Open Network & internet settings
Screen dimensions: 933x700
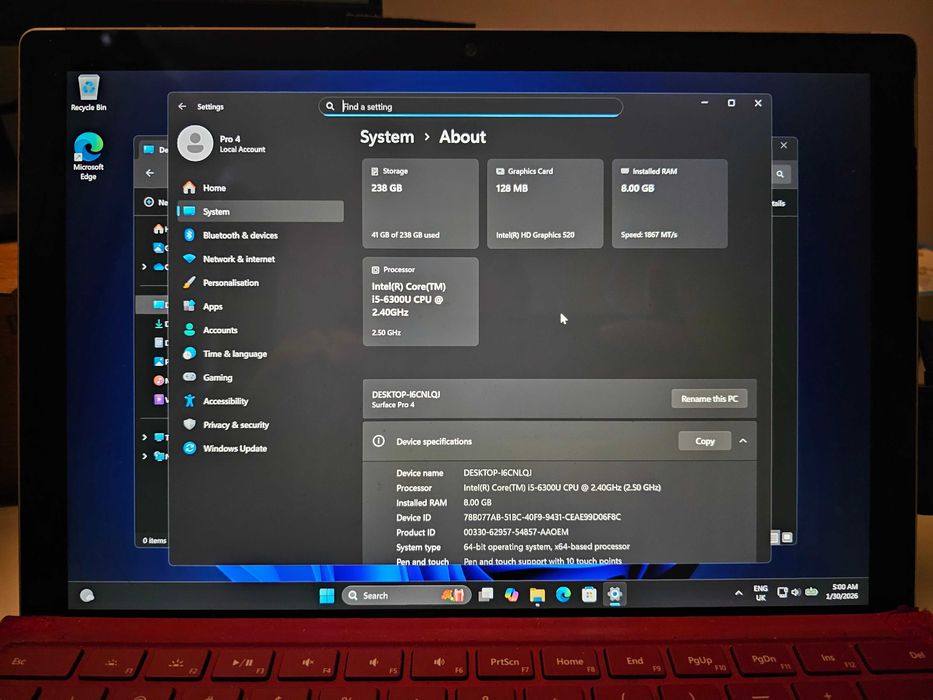click(x=261, y=259)
